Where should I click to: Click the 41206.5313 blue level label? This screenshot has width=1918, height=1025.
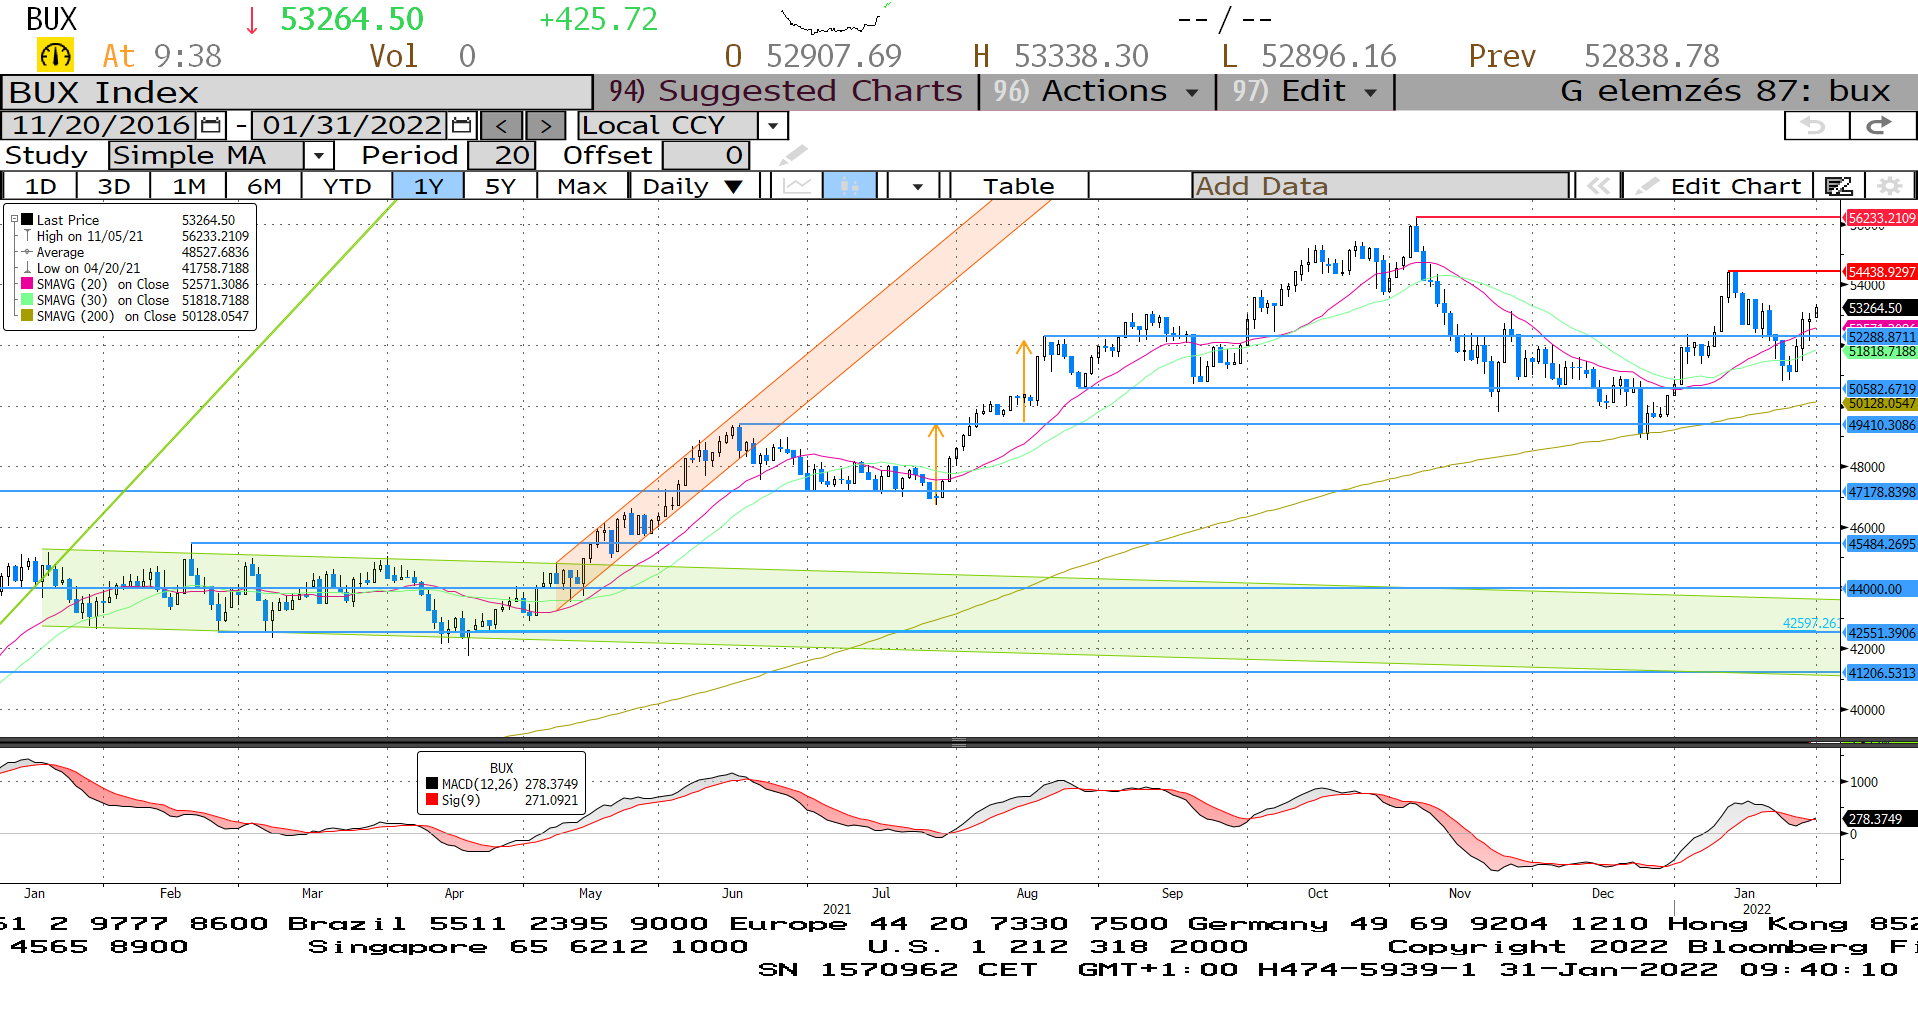click(1881, 673)
